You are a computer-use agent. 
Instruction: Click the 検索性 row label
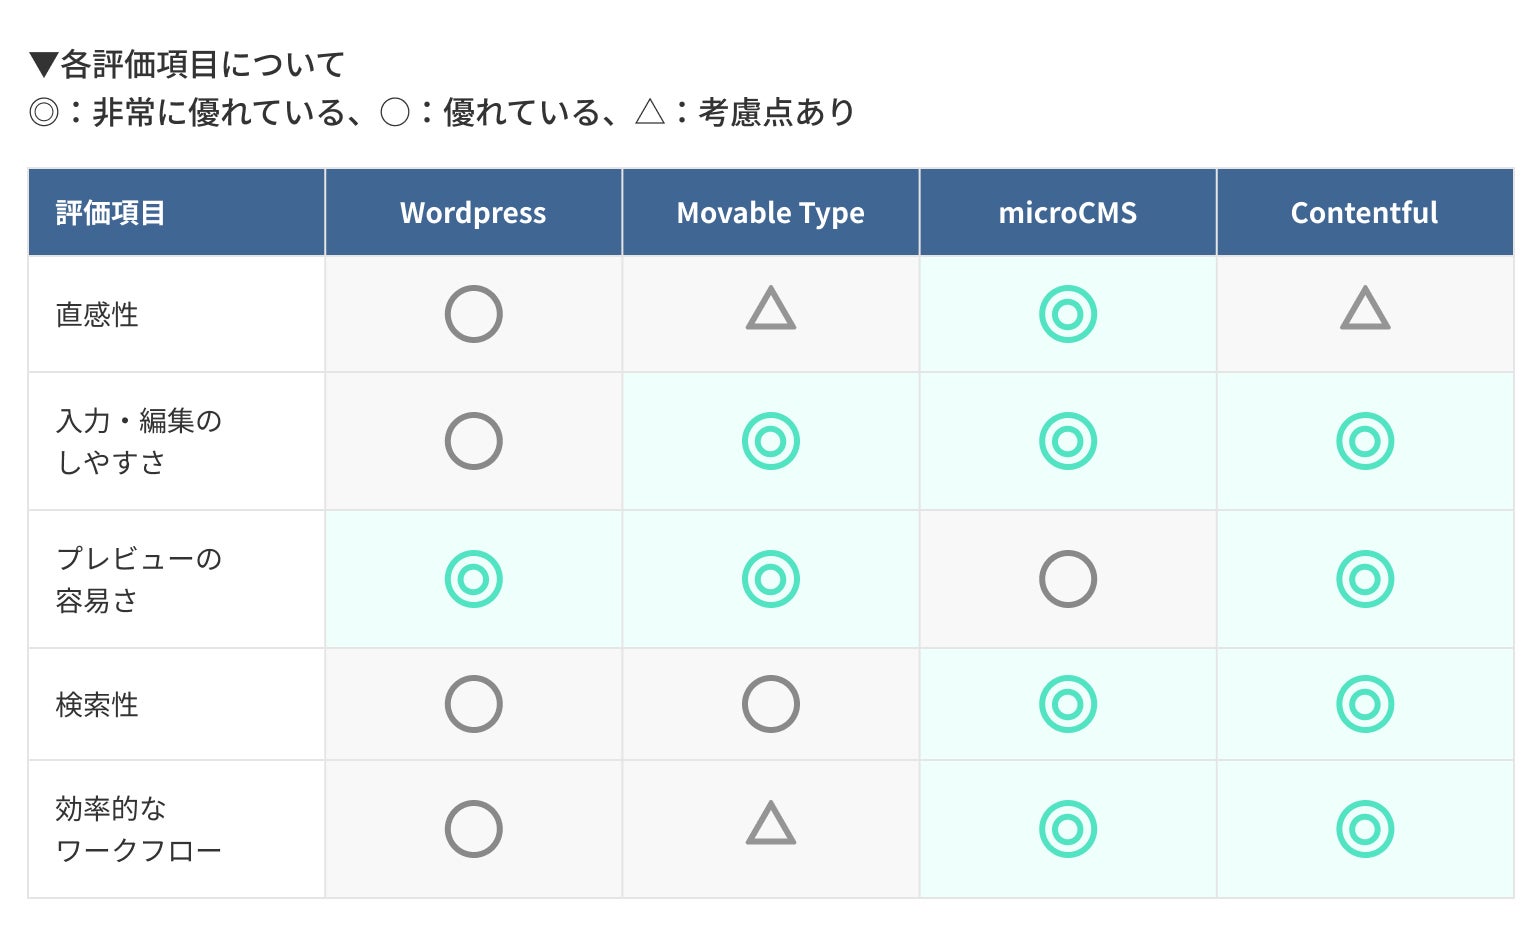point(97,705)
